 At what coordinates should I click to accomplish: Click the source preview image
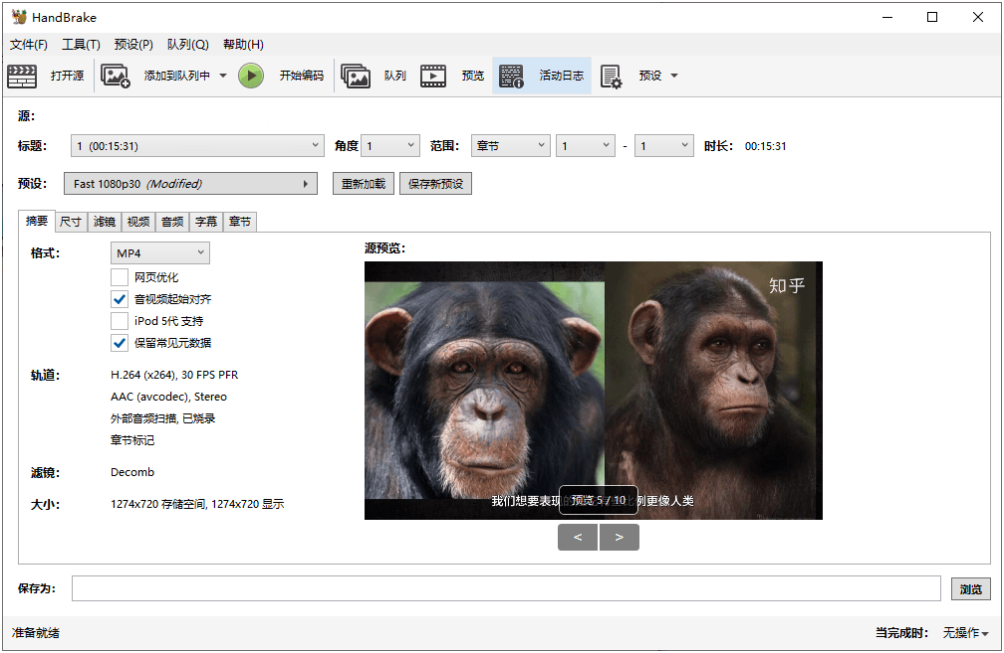pos(594,391)
